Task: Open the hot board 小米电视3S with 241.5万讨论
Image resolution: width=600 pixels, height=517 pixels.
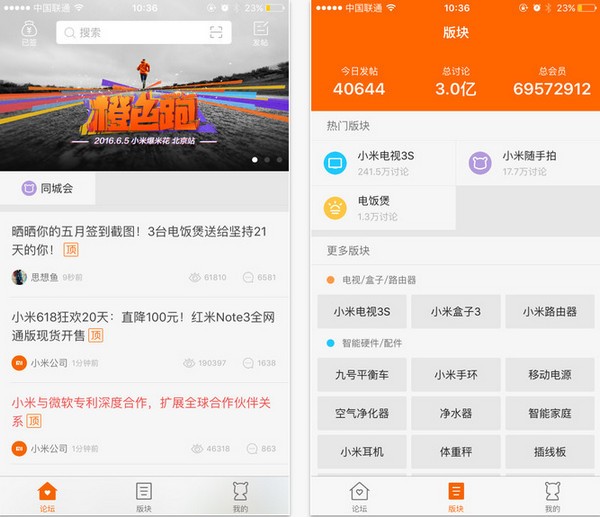Action: coord(383,163)
